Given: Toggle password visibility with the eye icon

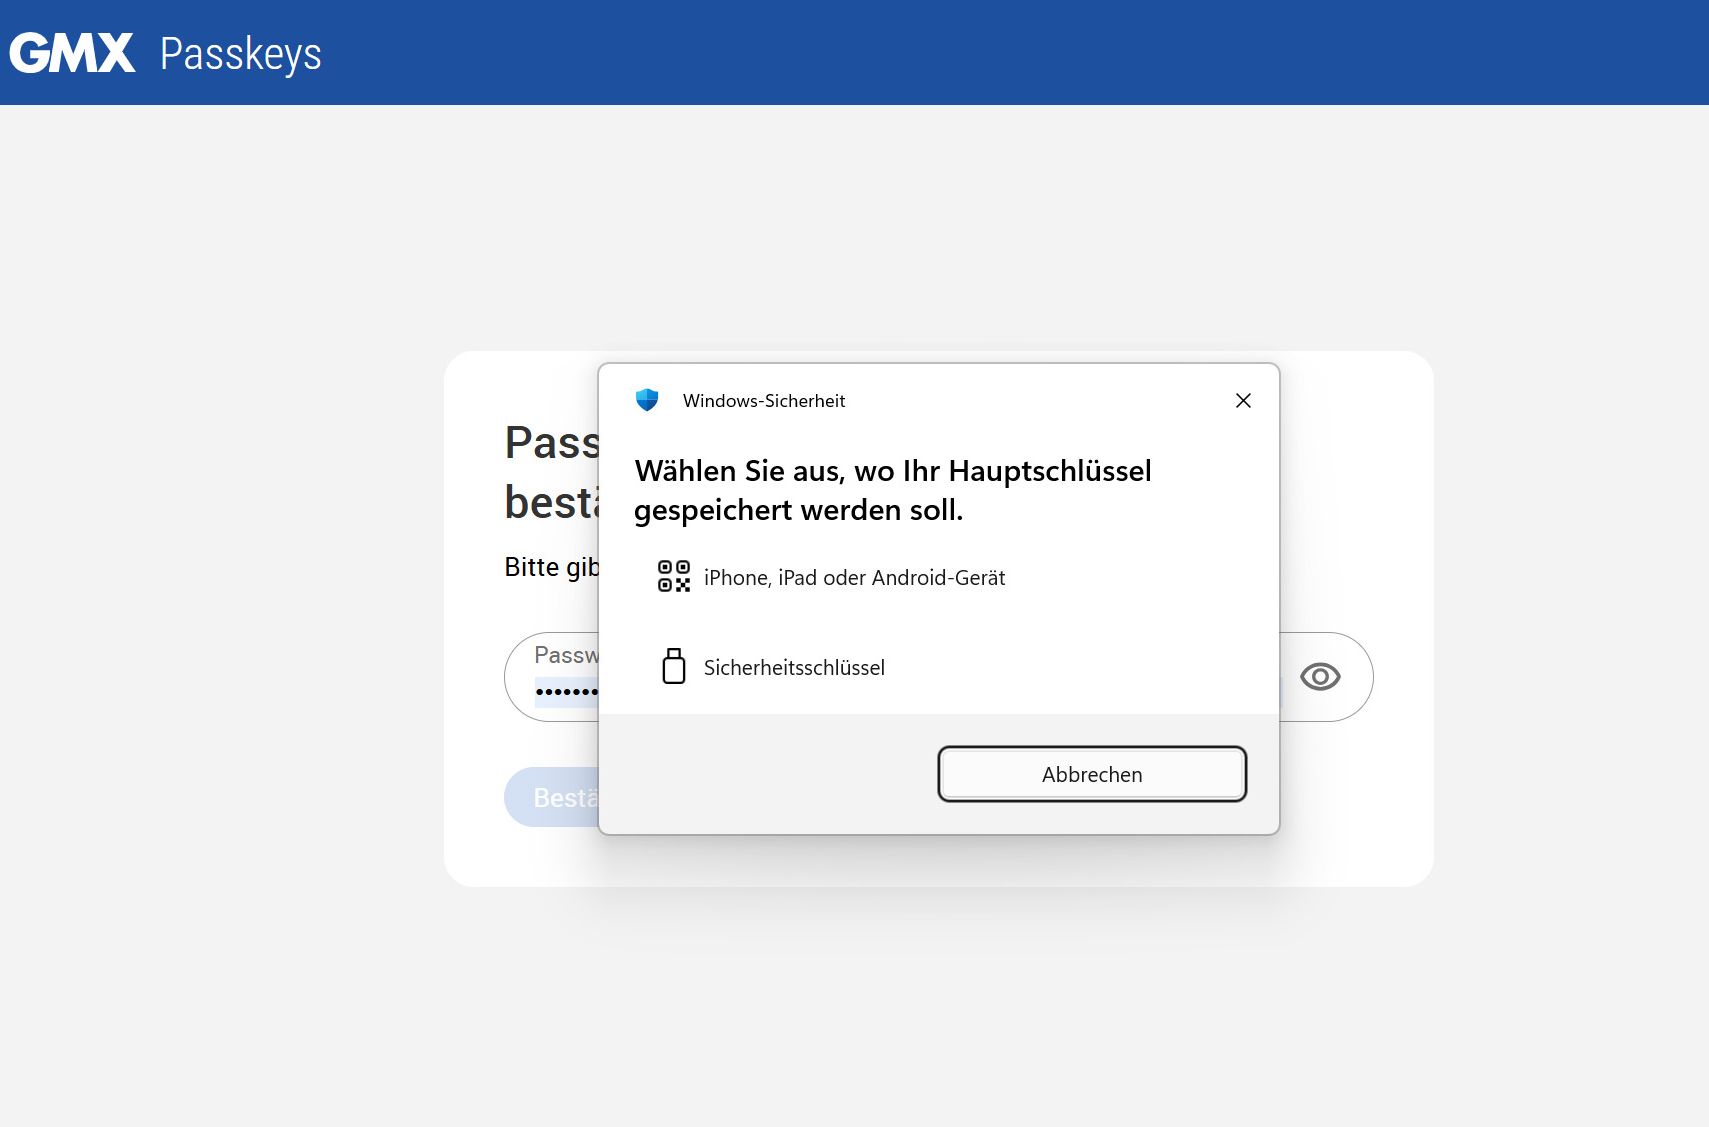Looking at the screenshot, I should pyautogui.click(x=1320, y=677).
